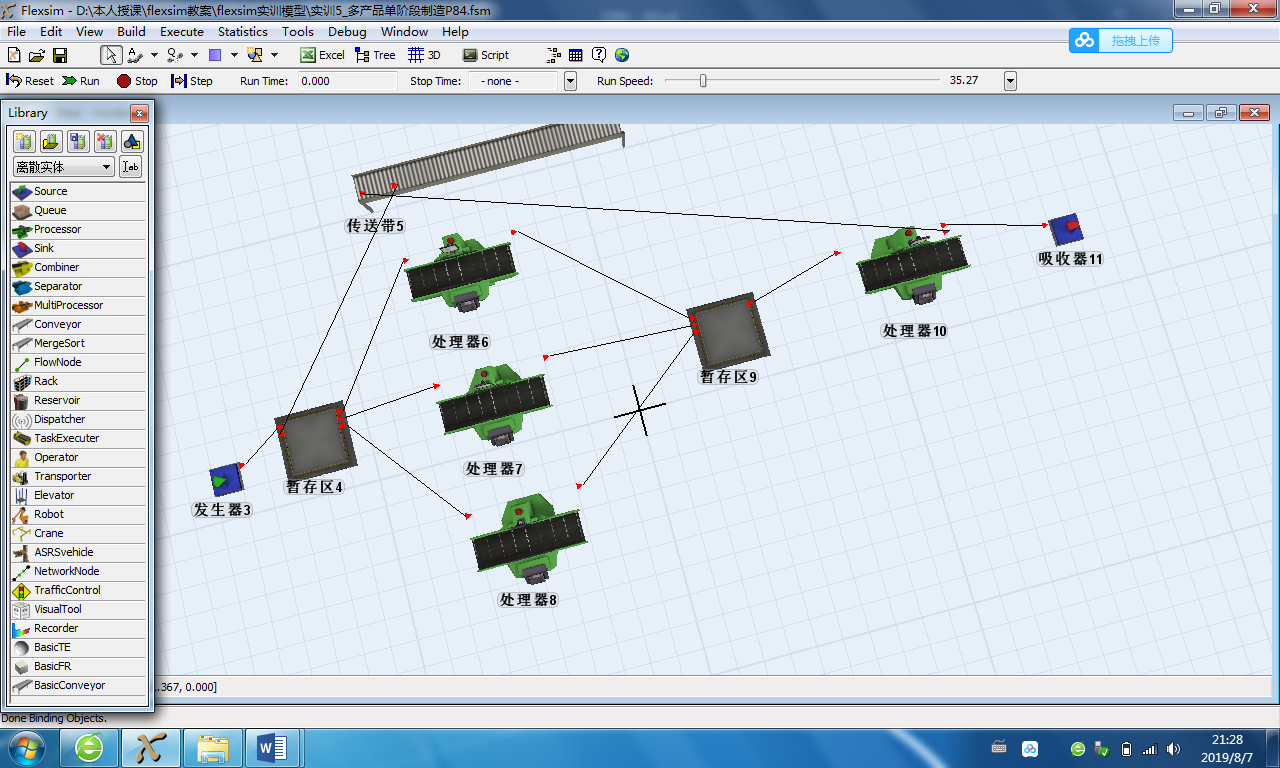This screenshot has width=1280, height=768.
Task: Open the Excel import/export tool
Action: click(x=322, y=55)
